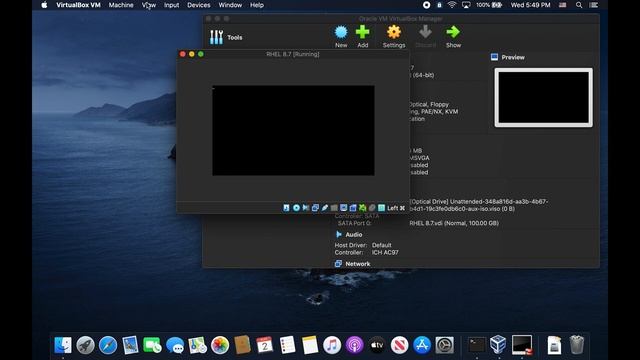Click the audio speaker indicator in VM status bar
640x360 pixels.
pos(306,208)
